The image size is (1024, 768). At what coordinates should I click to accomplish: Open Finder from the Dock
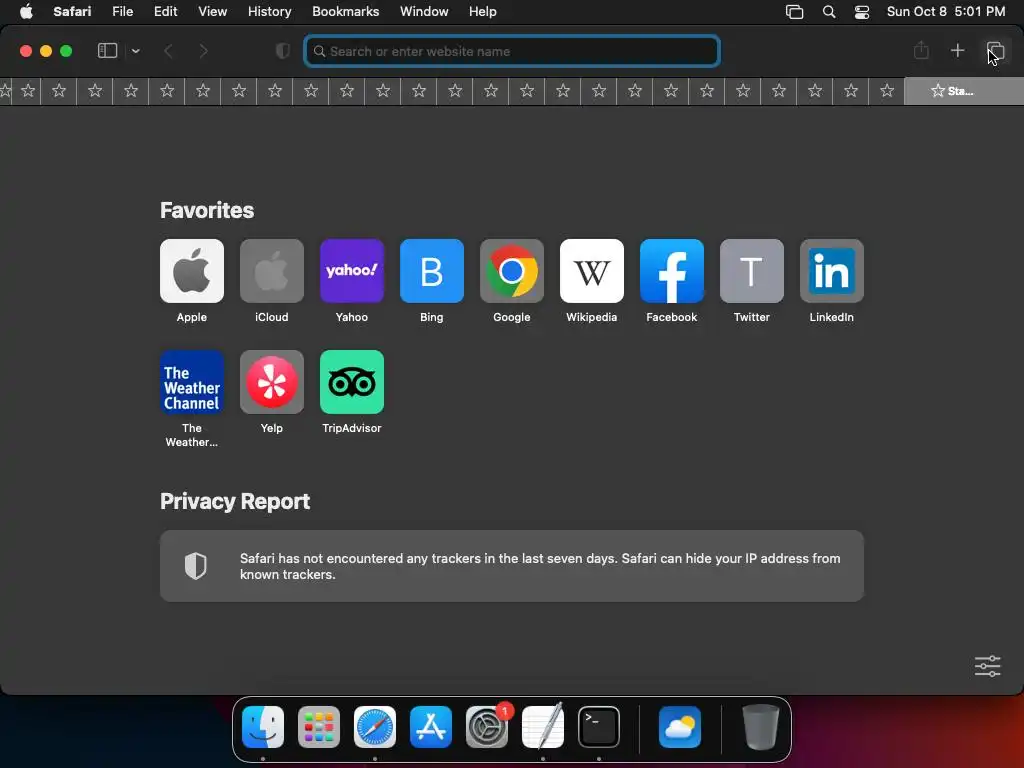tap(263, 727)
